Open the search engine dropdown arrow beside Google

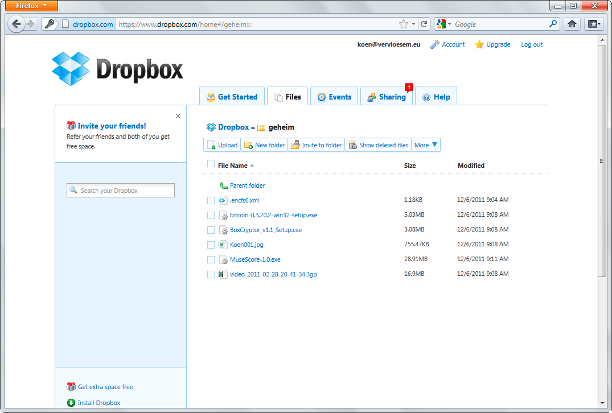click(450, 24)
